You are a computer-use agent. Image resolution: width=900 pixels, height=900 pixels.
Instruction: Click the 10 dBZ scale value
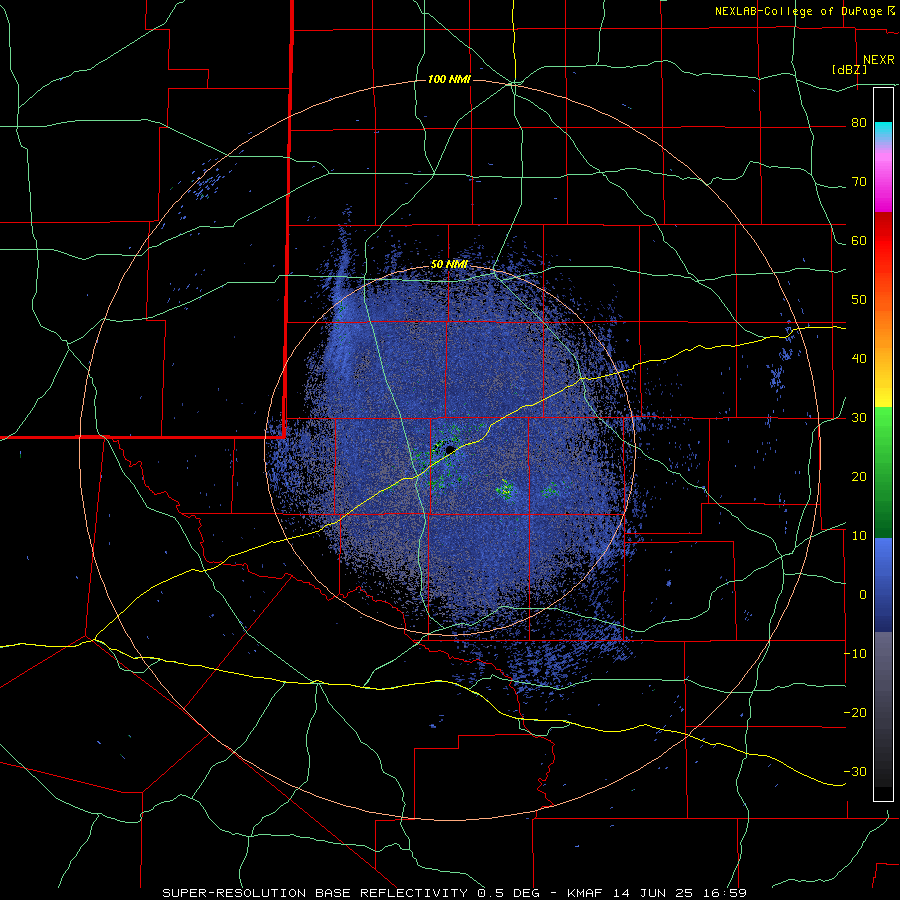[x=859, y=536]
